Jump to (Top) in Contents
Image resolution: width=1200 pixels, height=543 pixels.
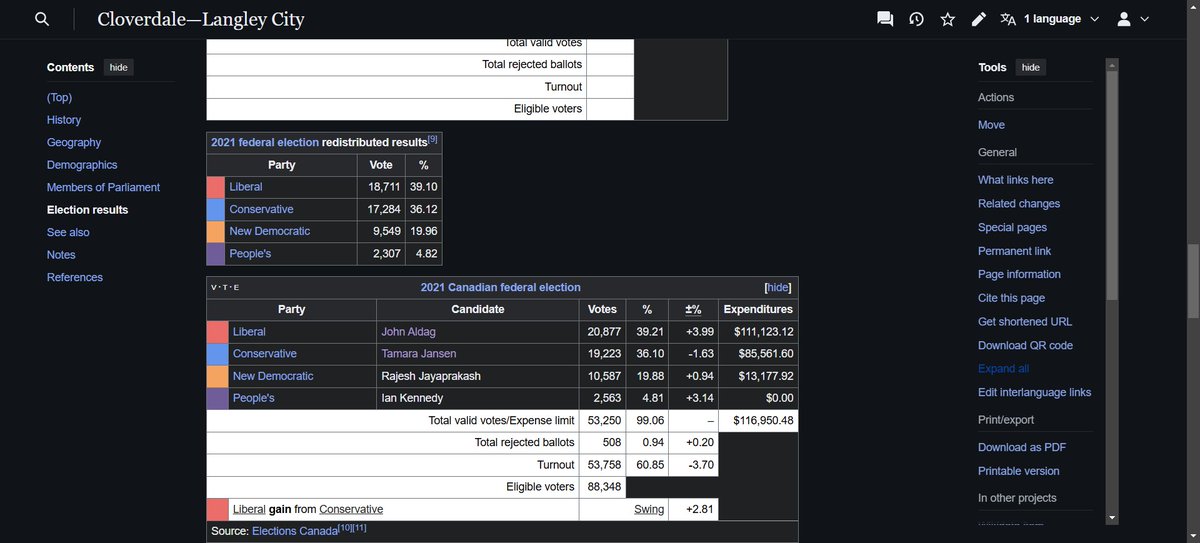click(x=59, y=97)
